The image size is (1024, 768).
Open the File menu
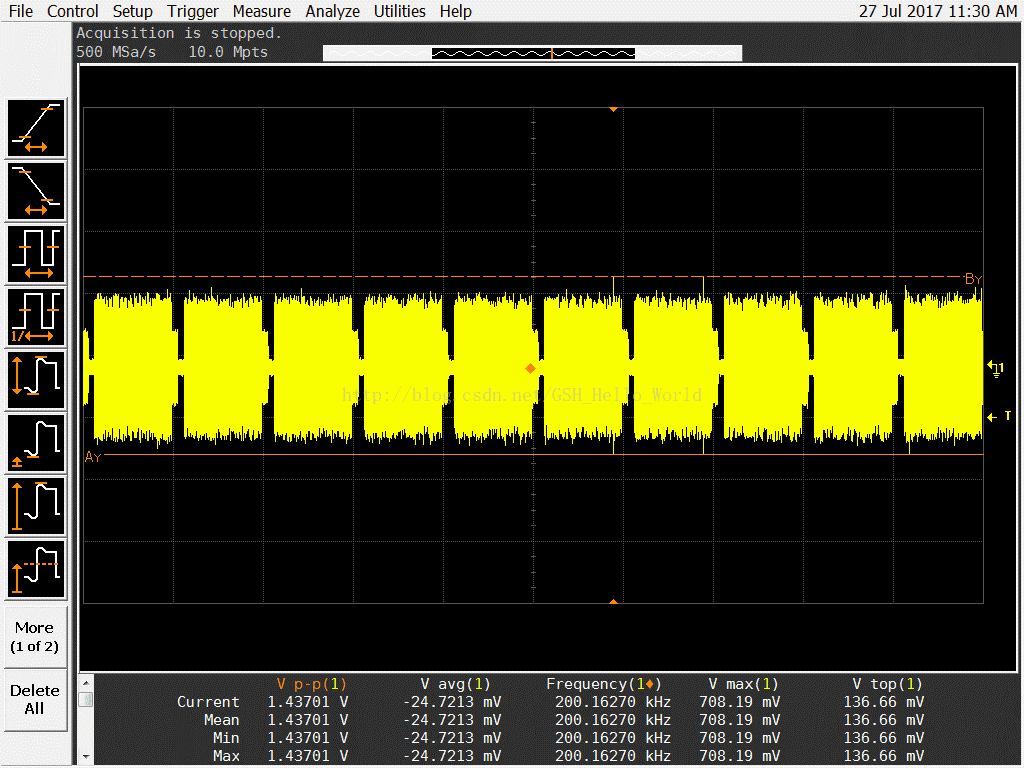coord(21,11)
